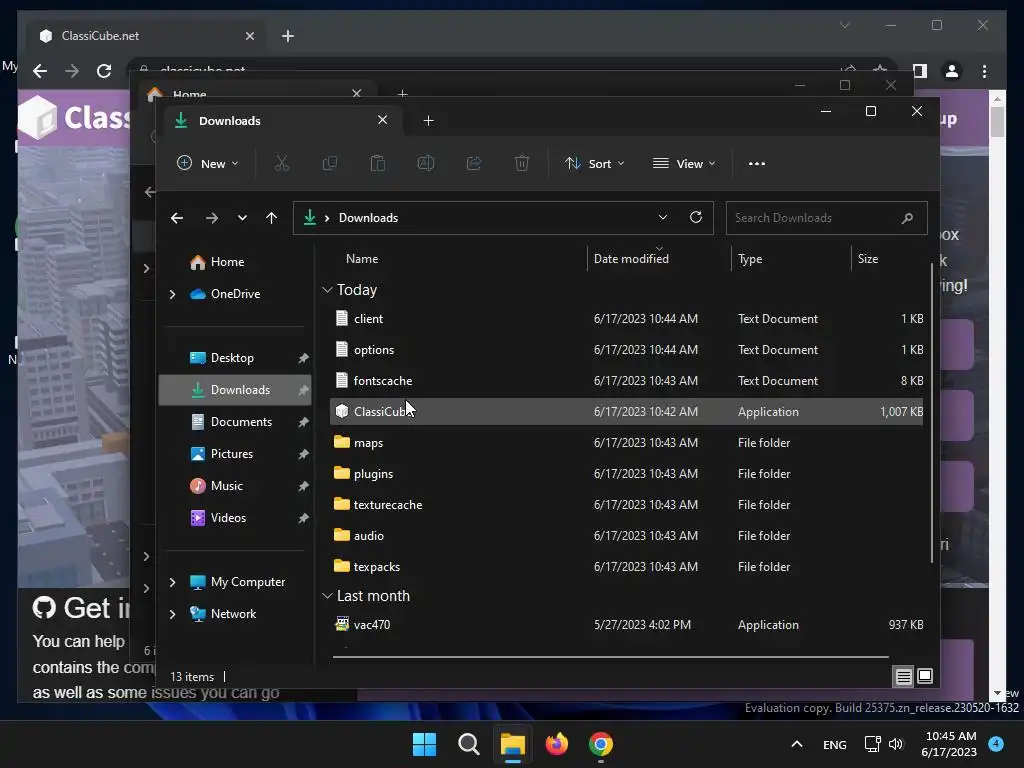Open Pictures in navigation pane

(x=232, y=454)
